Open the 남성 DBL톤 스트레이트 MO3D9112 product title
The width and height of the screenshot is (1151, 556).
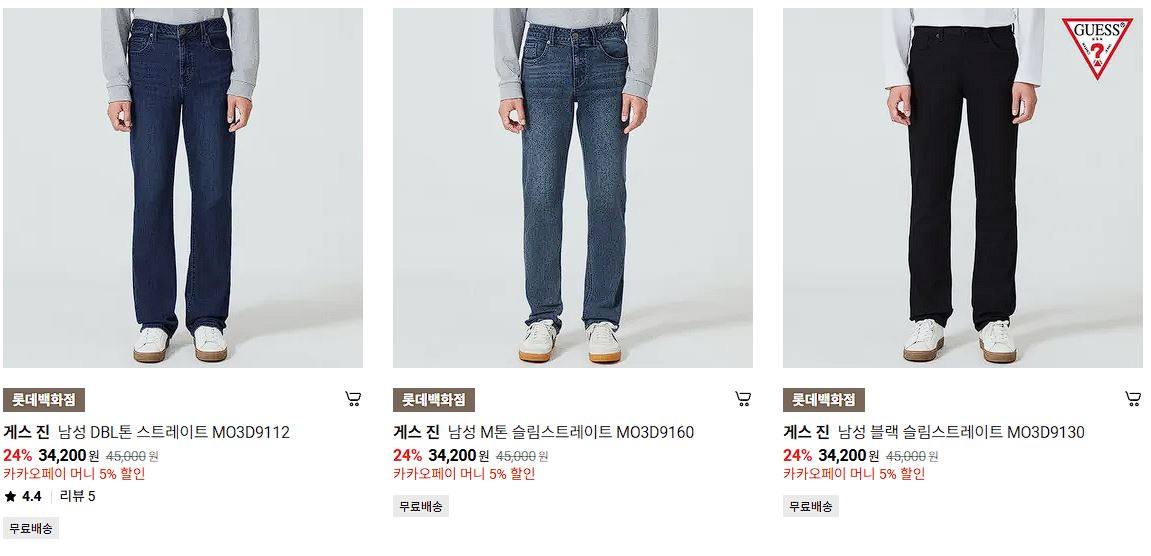click(174, 432)
